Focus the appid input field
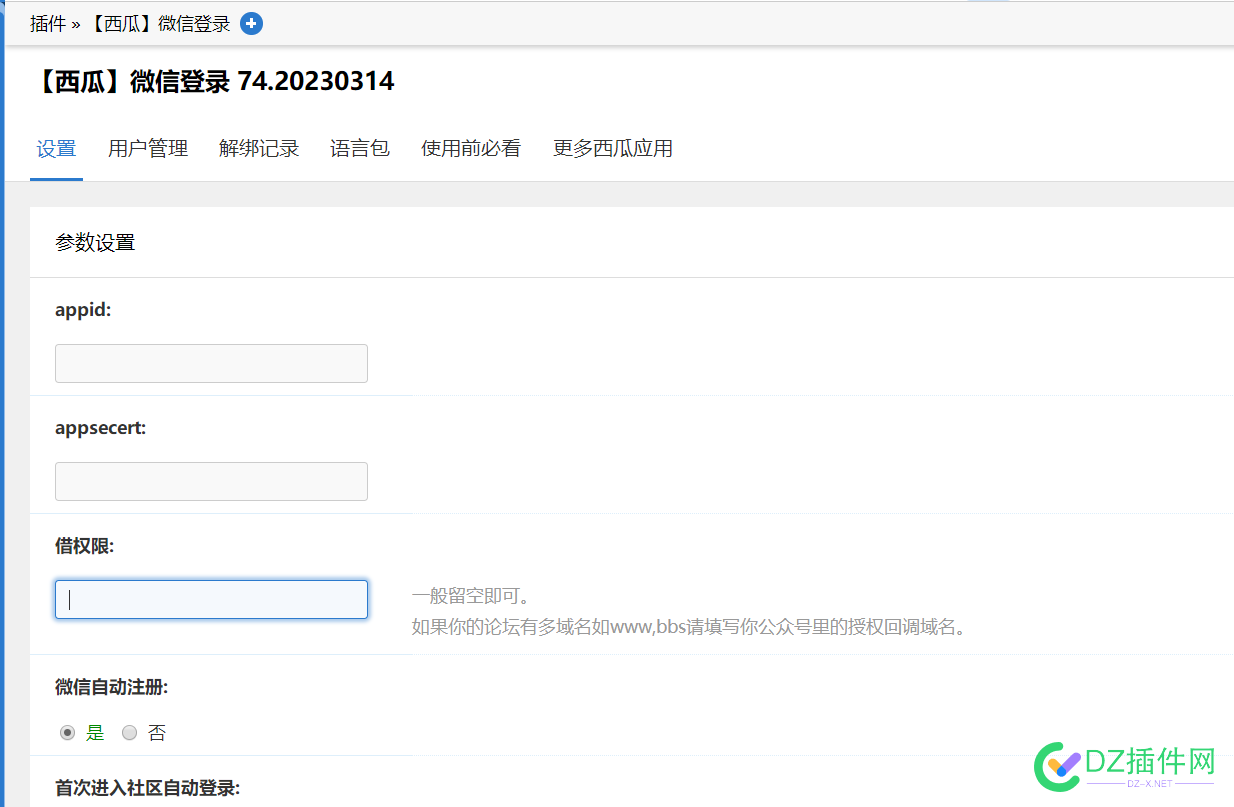Image resolution: width=1234 pixels, height=807 pixels. point(211,363)
